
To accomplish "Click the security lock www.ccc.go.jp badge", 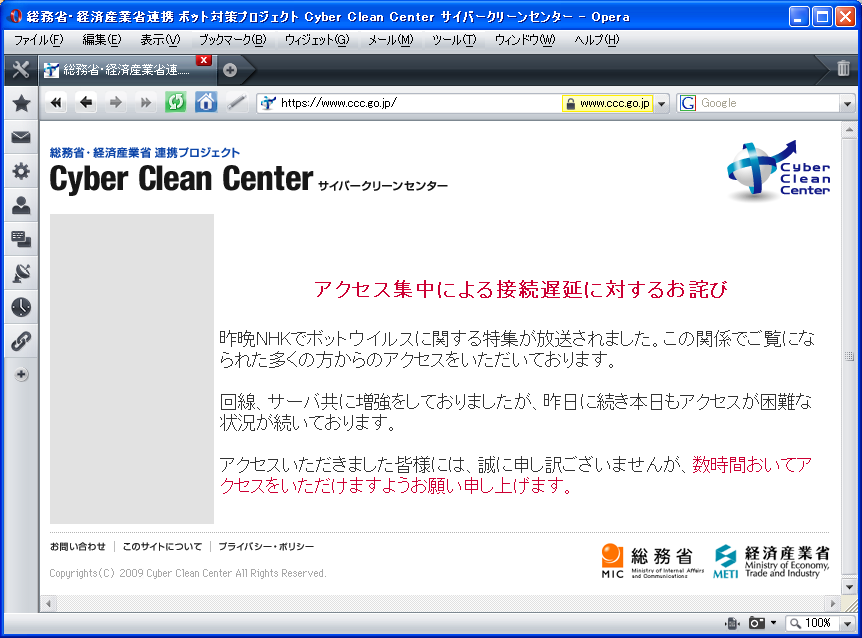I will click(607, 103).
